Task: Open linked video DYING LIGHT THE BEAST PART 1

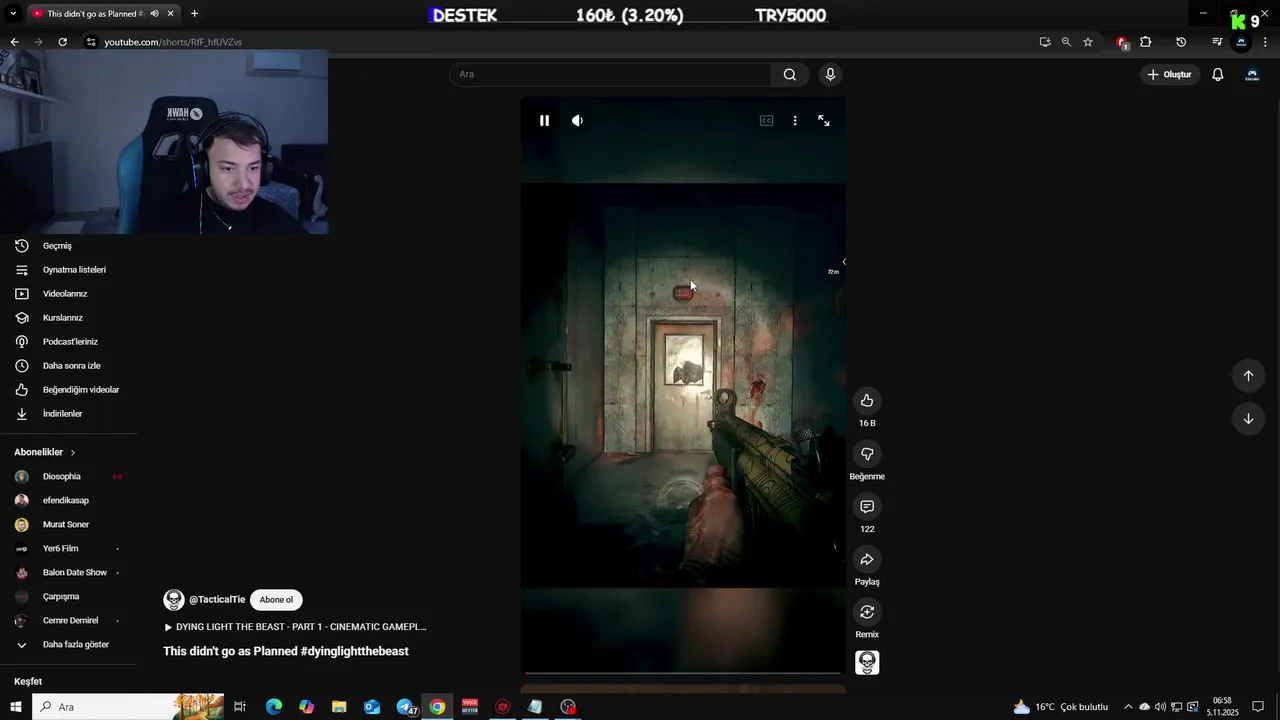Action: [x=296, y=627]
